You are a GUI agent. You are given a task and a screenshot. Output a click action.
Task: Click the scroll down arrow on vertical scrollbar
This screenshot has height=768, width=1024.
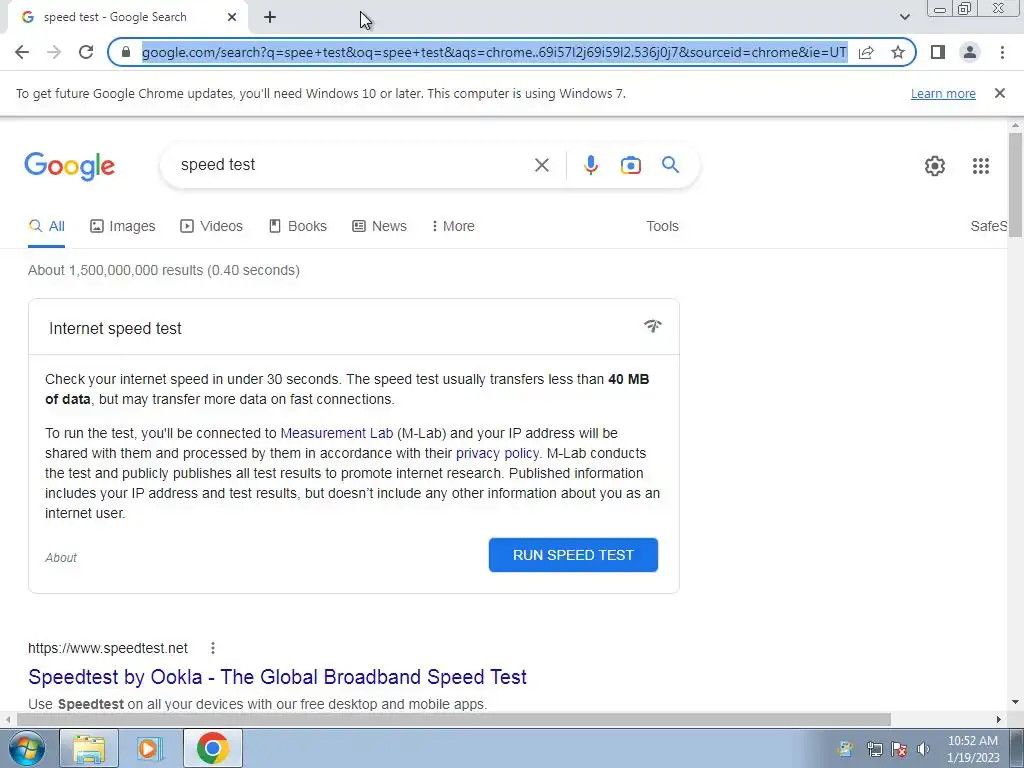point(1015,703)
